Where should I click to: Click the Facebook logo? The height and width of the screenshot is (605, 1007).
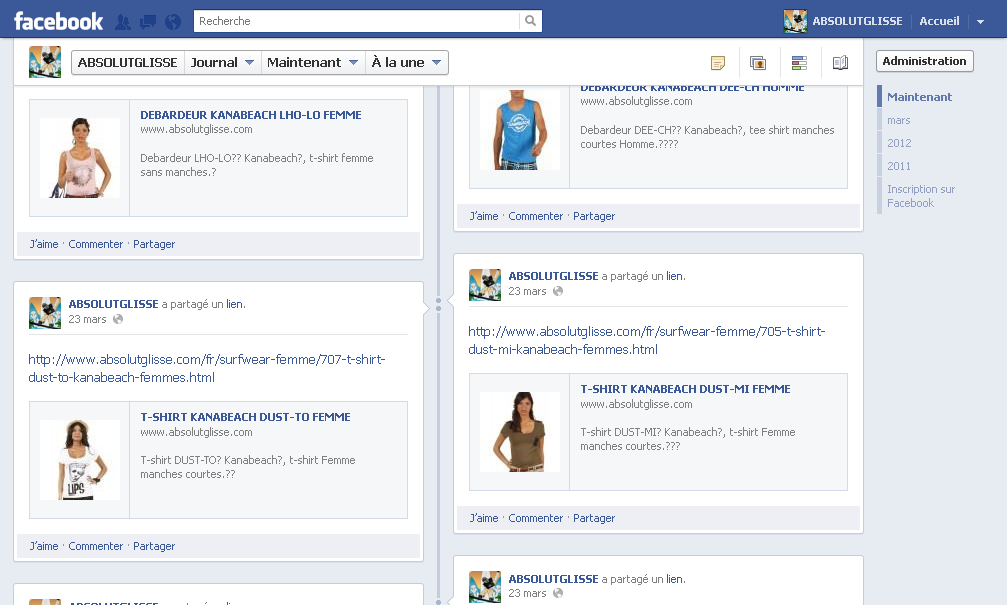[58, 21]
